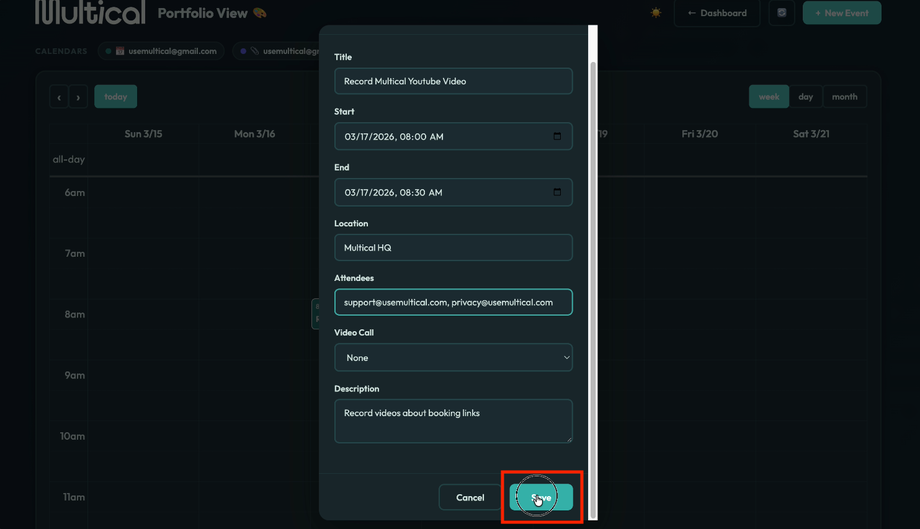Edit the Title field

[453, 81]
